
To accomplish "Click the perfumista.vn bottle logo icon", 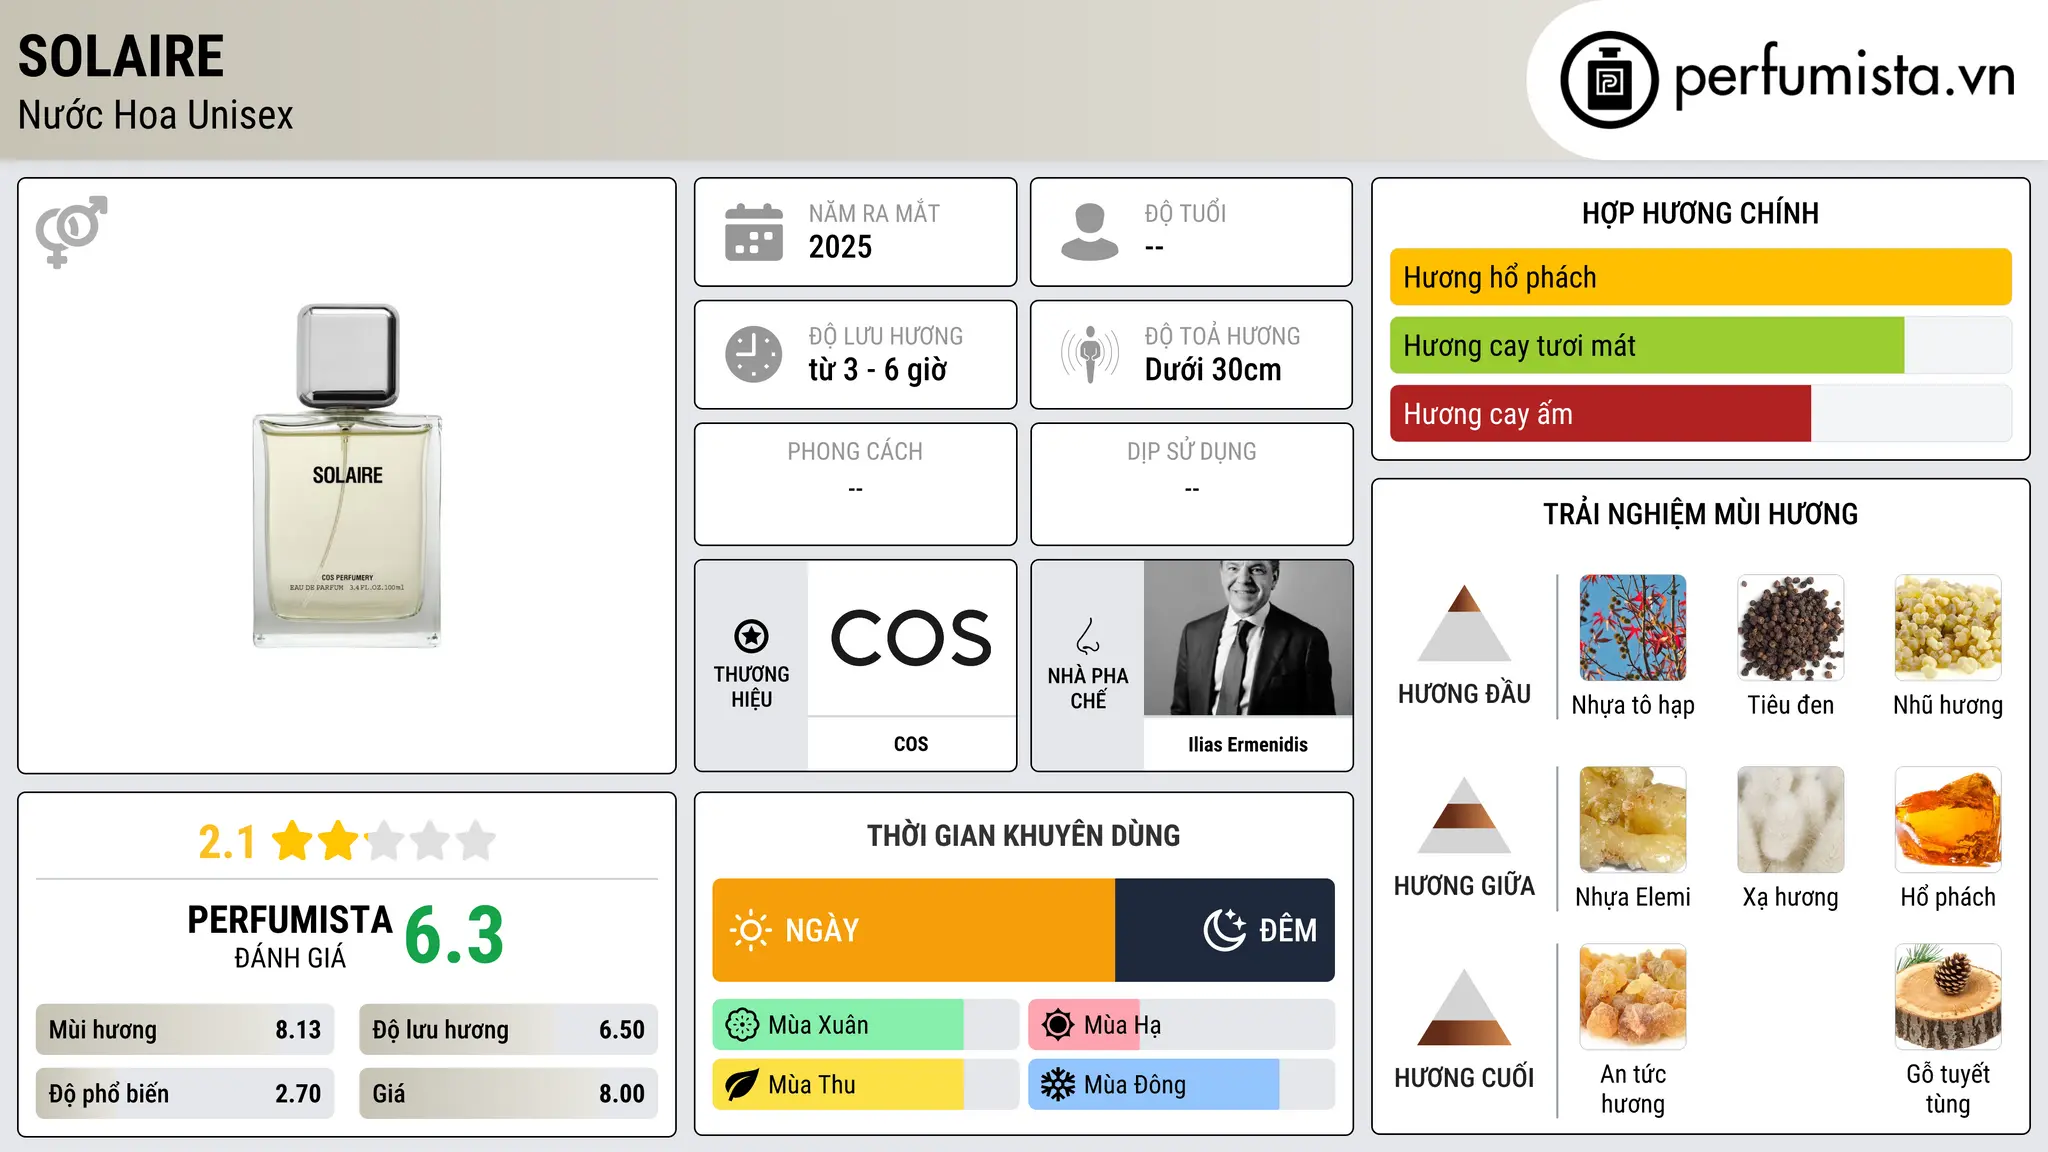I will [x=1609, y=80].
